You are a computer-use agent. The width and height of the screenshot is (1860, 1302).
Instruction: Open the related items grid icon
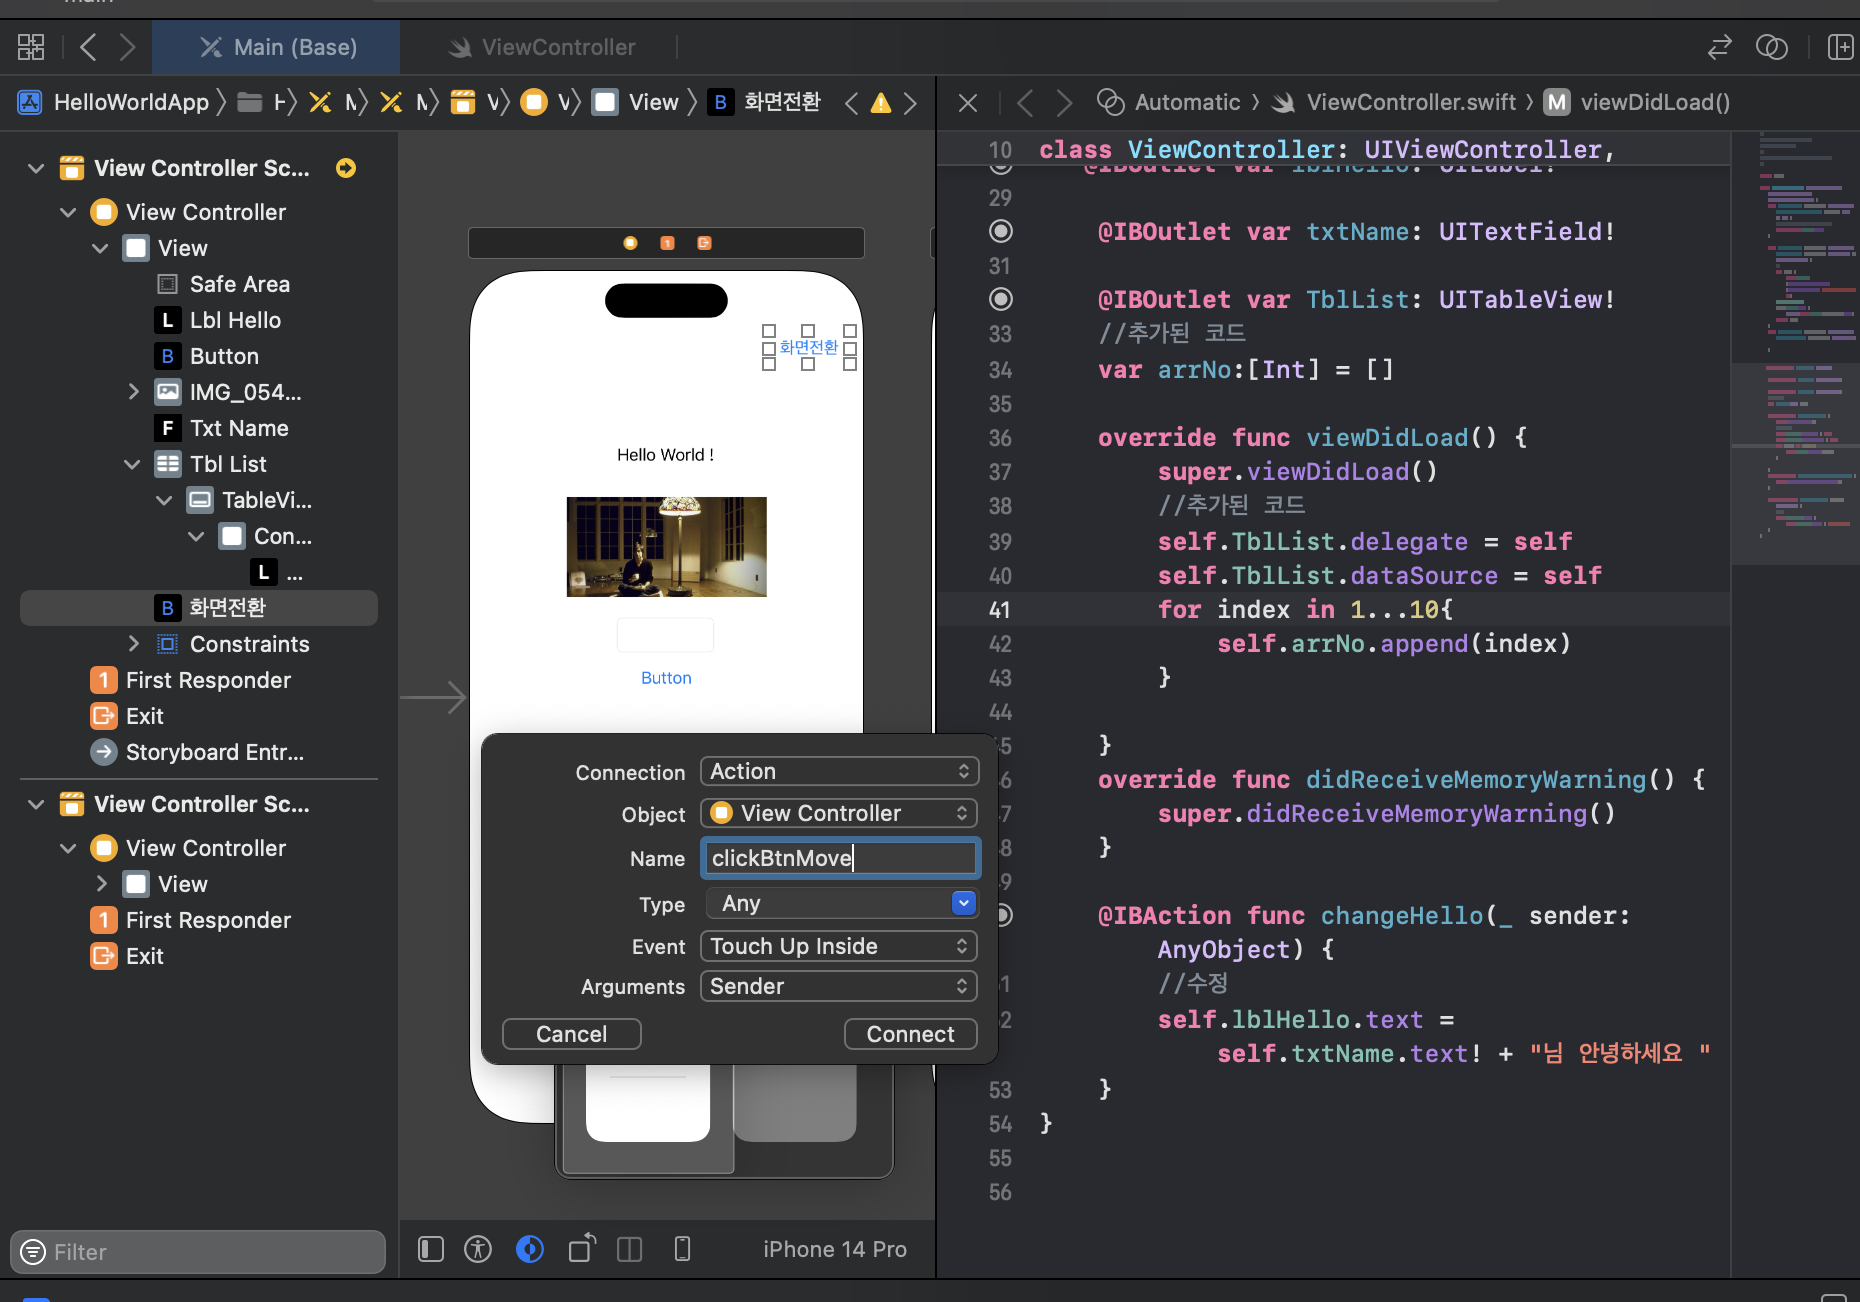coord(31,47)
